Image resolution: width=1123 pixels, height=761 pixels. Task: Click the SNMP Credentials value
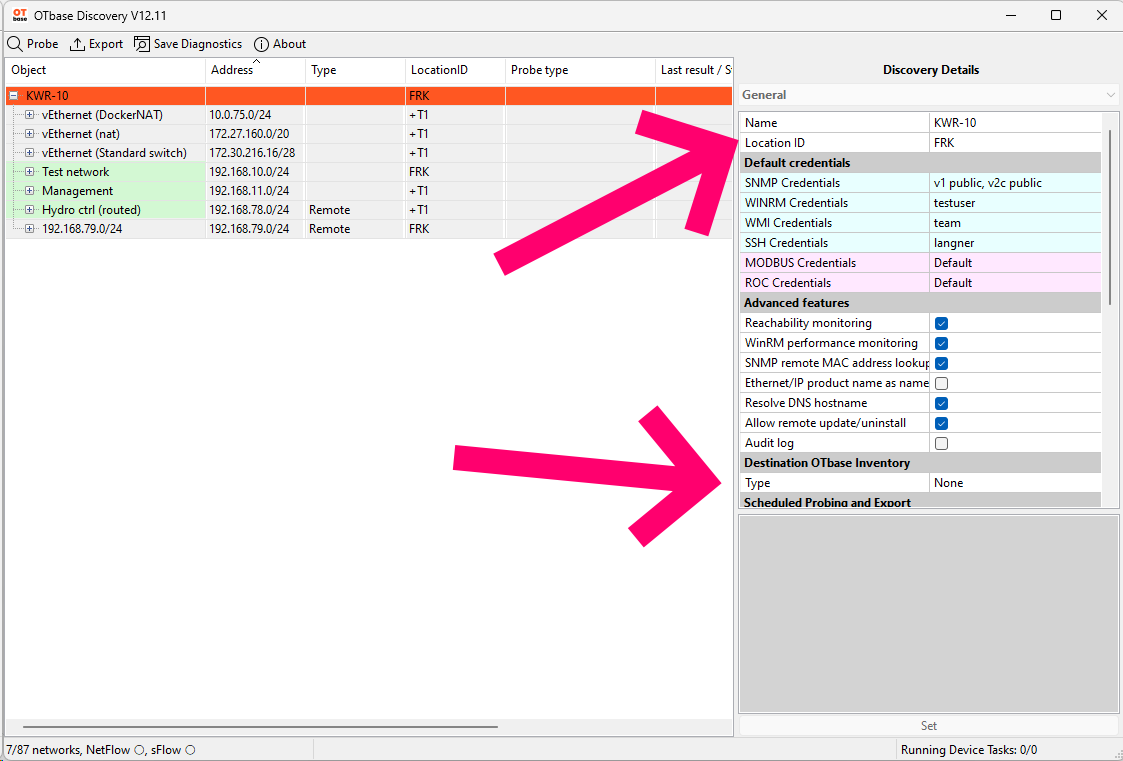click(1015, 183)
